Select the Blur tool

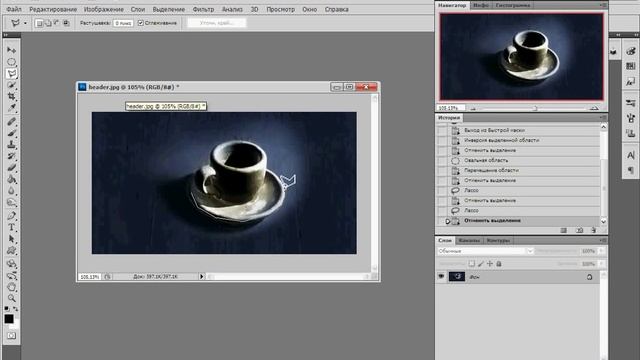(11, 191)
